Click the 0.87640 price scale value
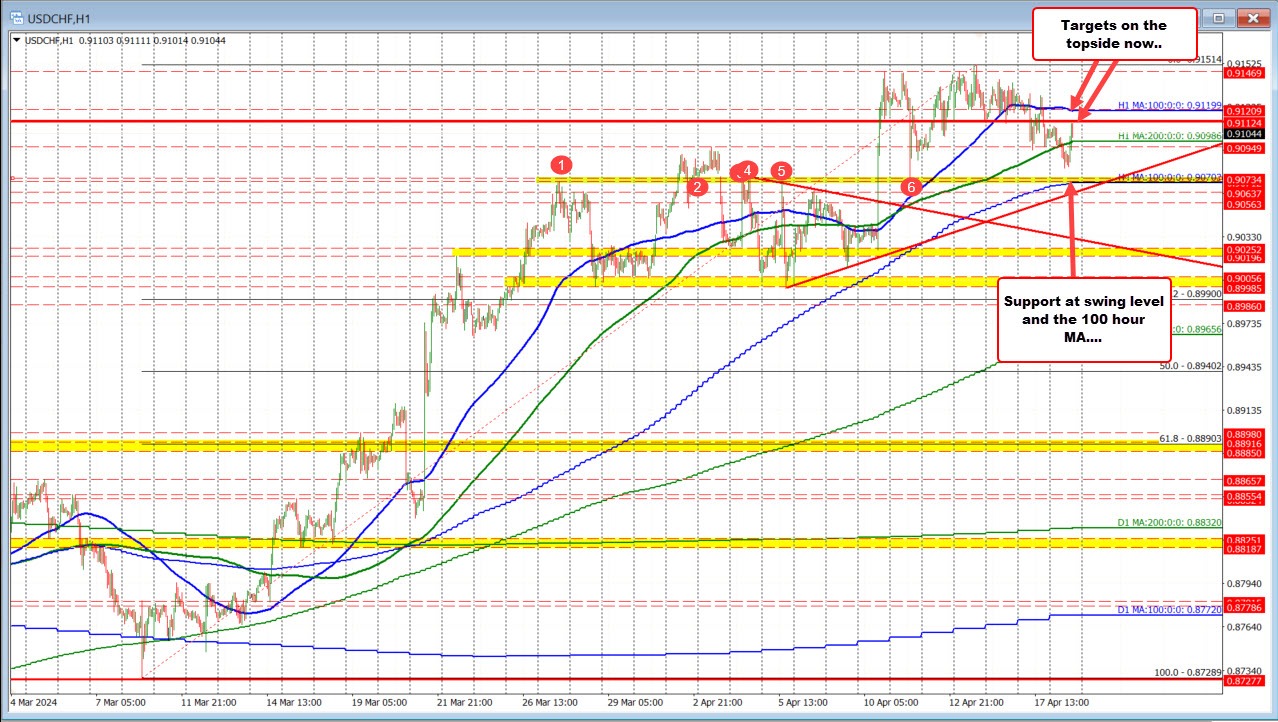The image size is (1278, 722). [1242, 627]
